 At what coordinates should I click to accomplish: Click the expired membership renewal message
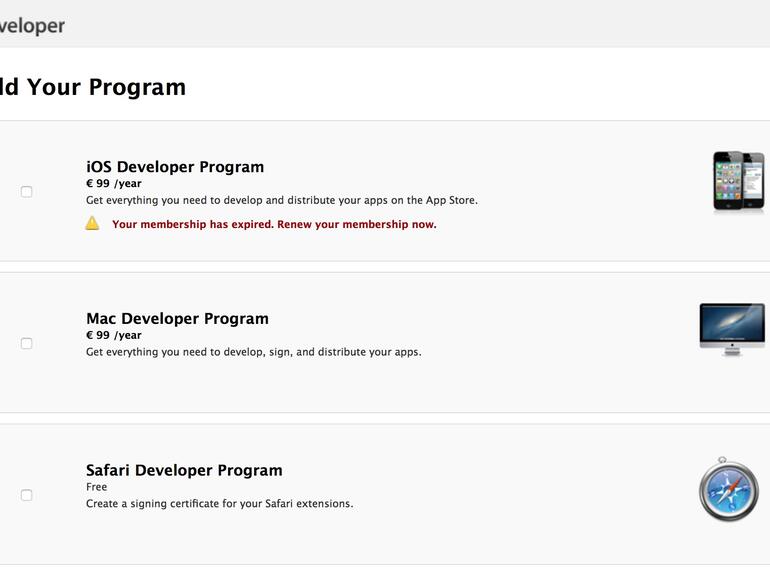pos(274,224)
